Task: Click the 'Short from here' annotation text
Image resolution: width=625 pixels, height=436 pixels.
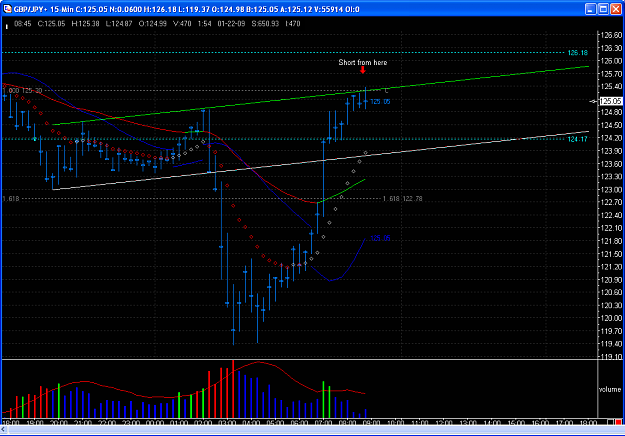Action: tap(363, 63)
